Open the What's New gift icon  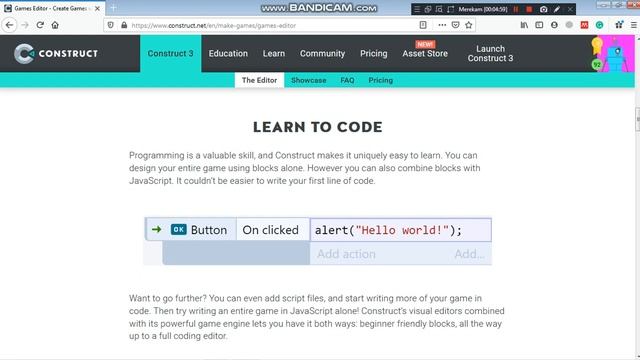pyautogui.click(x=619, y=25)
